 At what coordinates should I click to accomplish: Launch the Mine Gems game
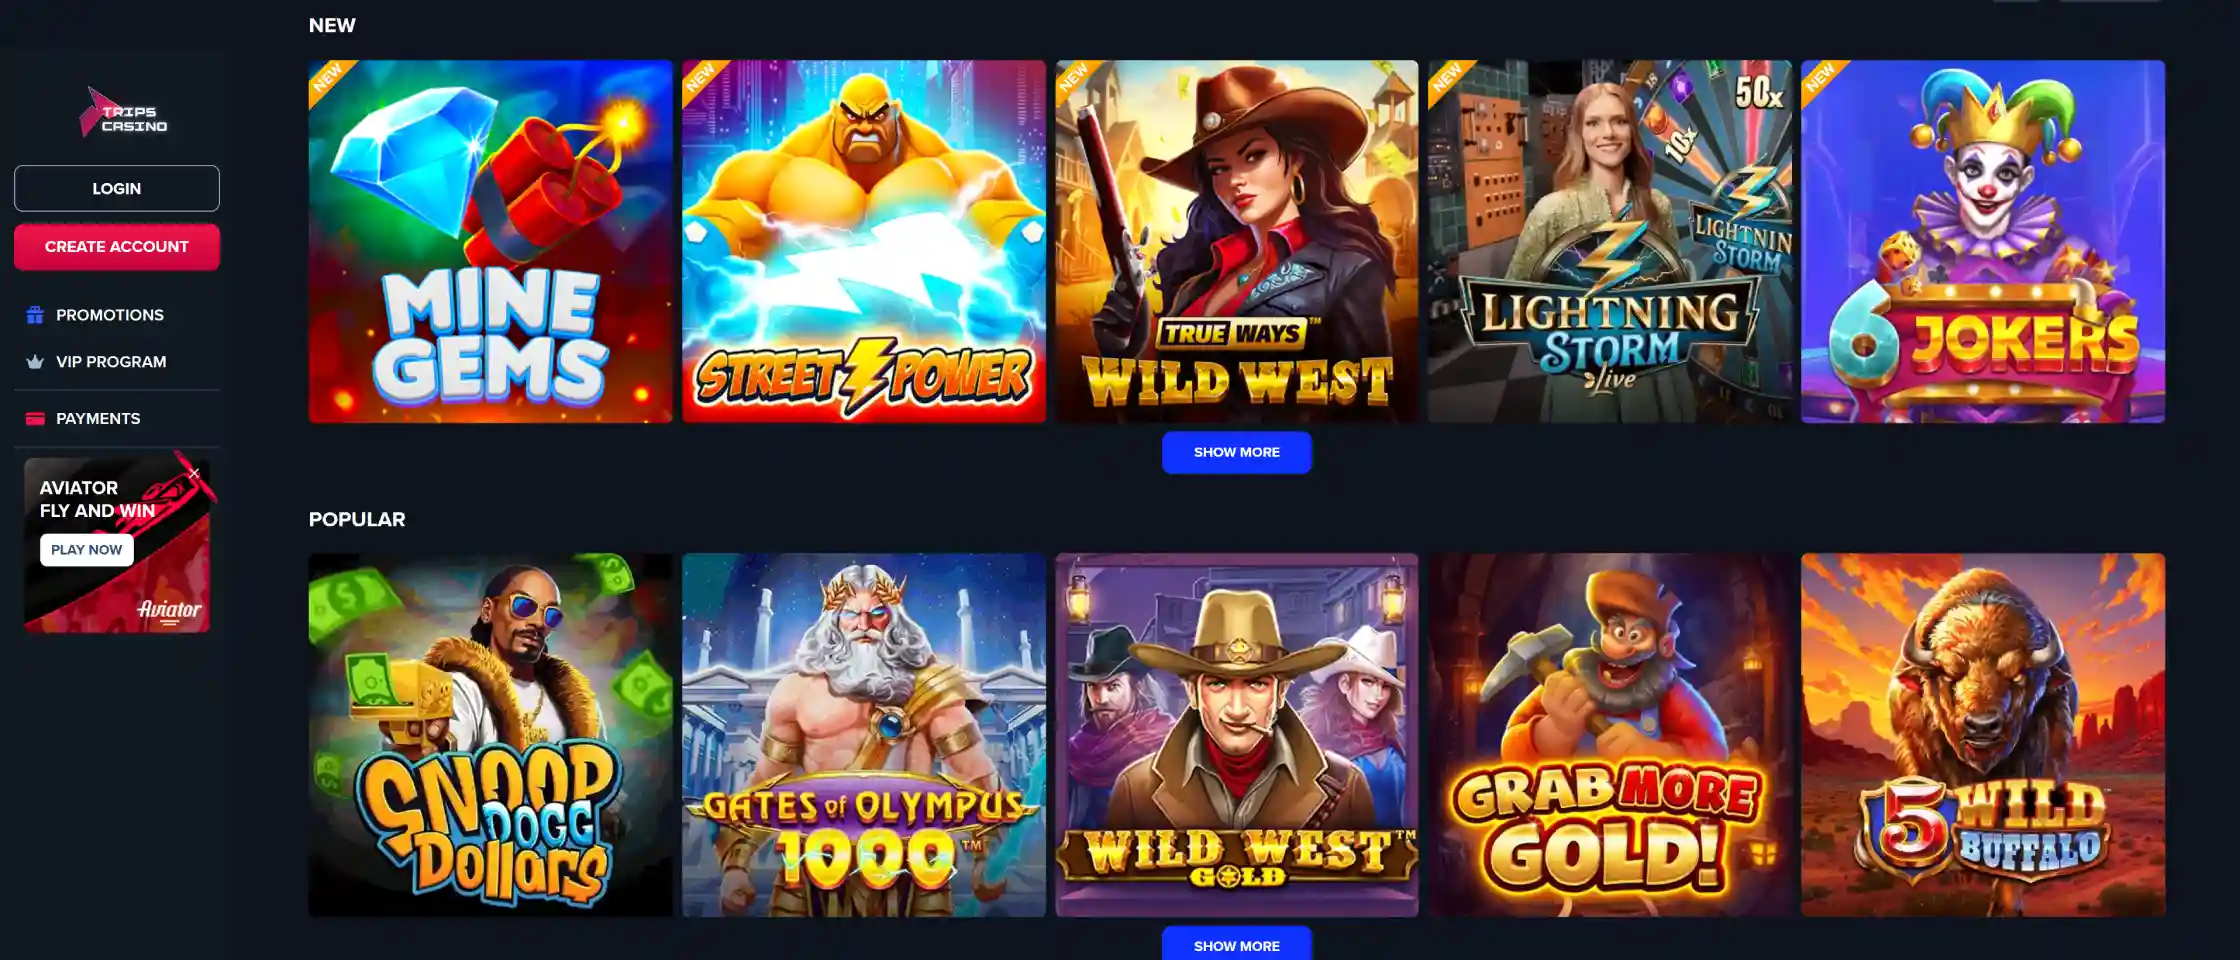pos(490,241)
